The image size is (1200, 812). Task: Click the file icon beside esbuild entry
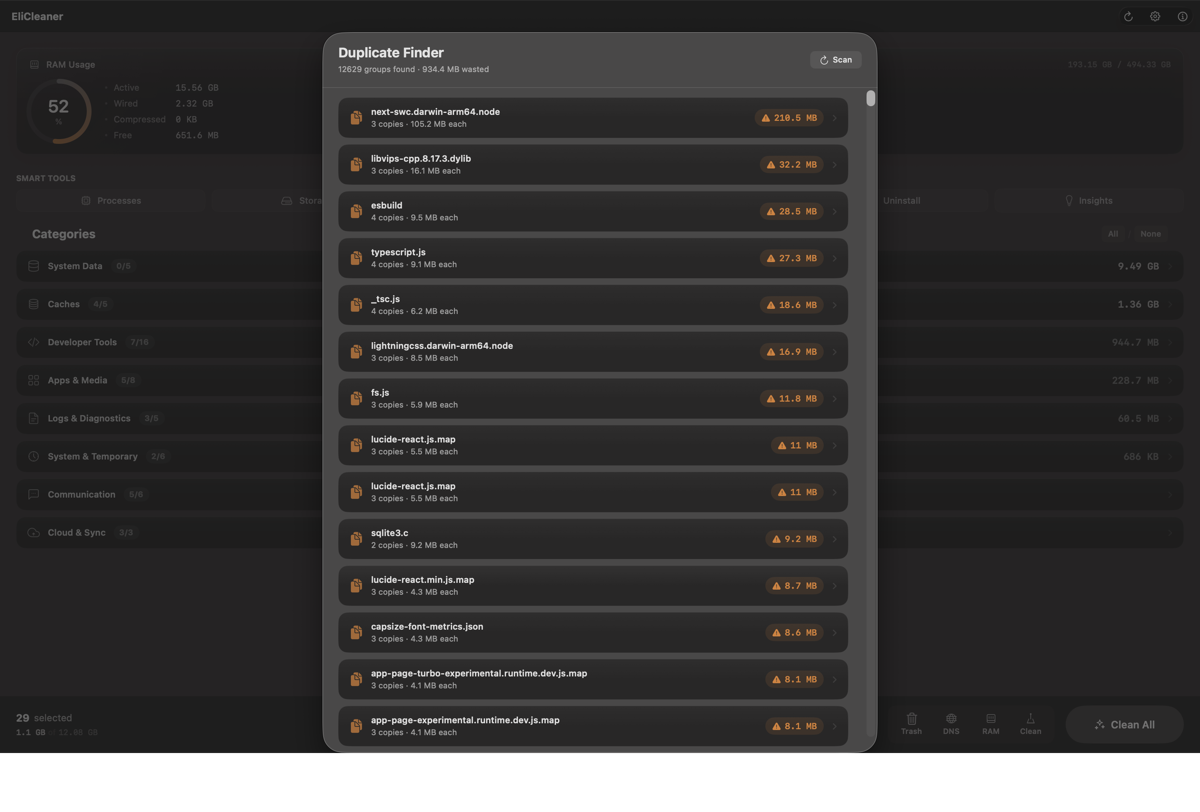point(356,211)
